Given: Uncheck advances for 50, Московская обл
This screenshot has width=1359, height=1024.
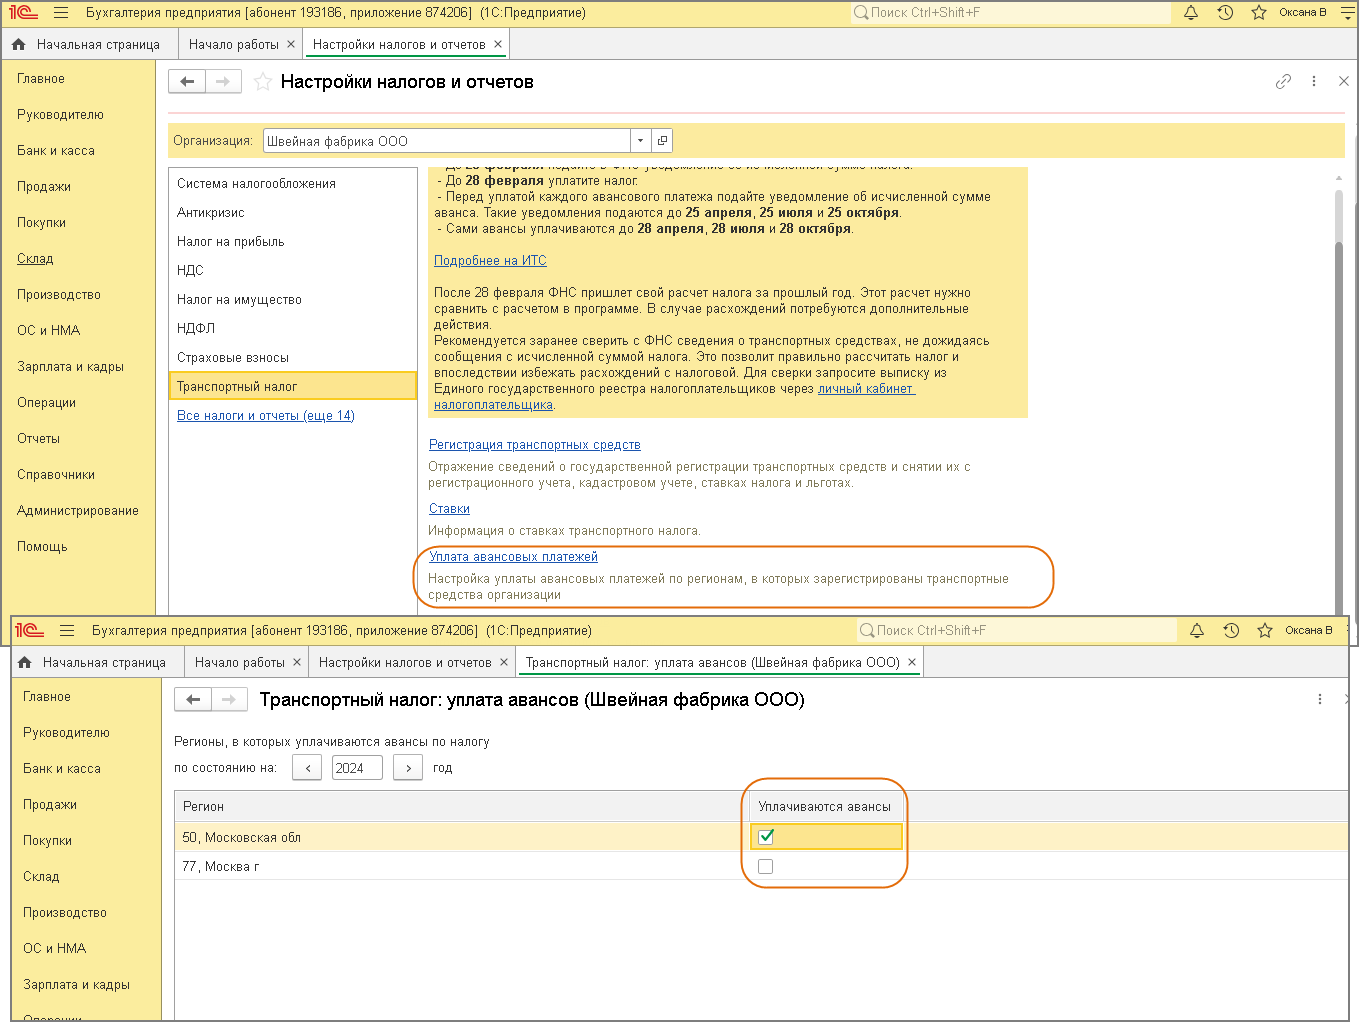Looking at the screenshot, I should point(766,837).
